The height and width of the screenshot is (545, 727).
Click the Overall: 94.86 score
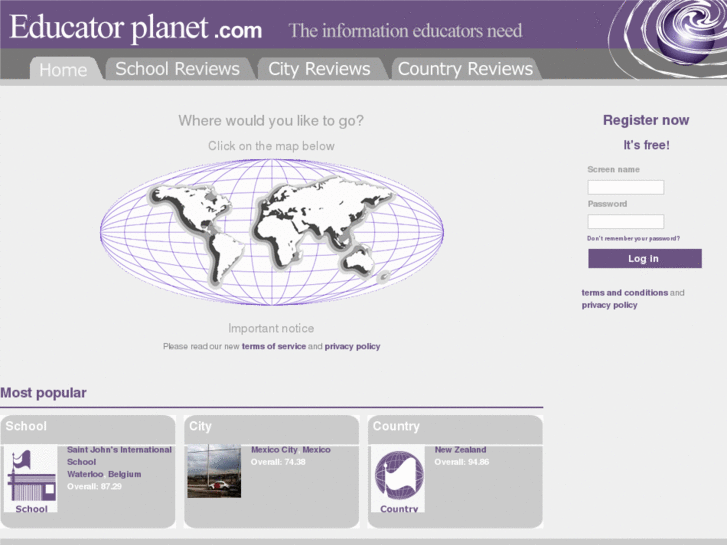point(462,462)
